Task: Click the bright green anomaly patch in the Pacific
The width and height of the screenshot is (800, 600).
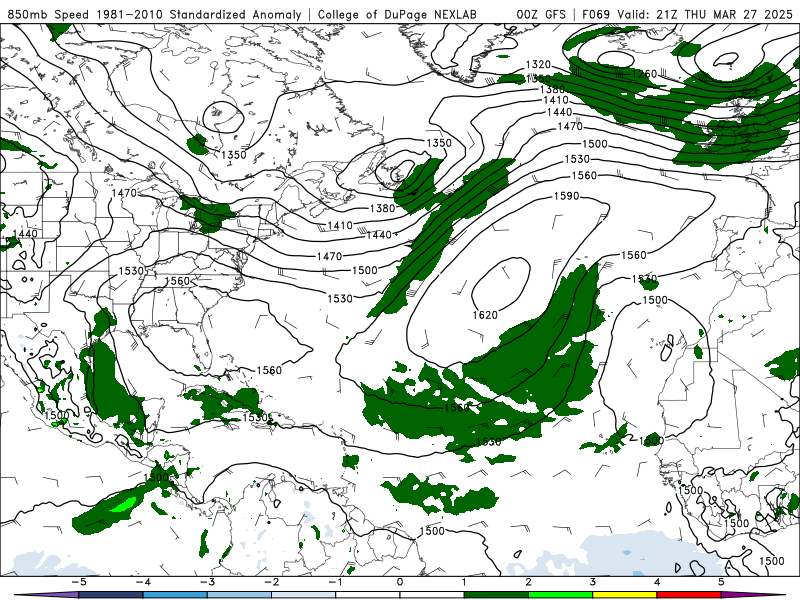Action: click(x=124, y=505)
